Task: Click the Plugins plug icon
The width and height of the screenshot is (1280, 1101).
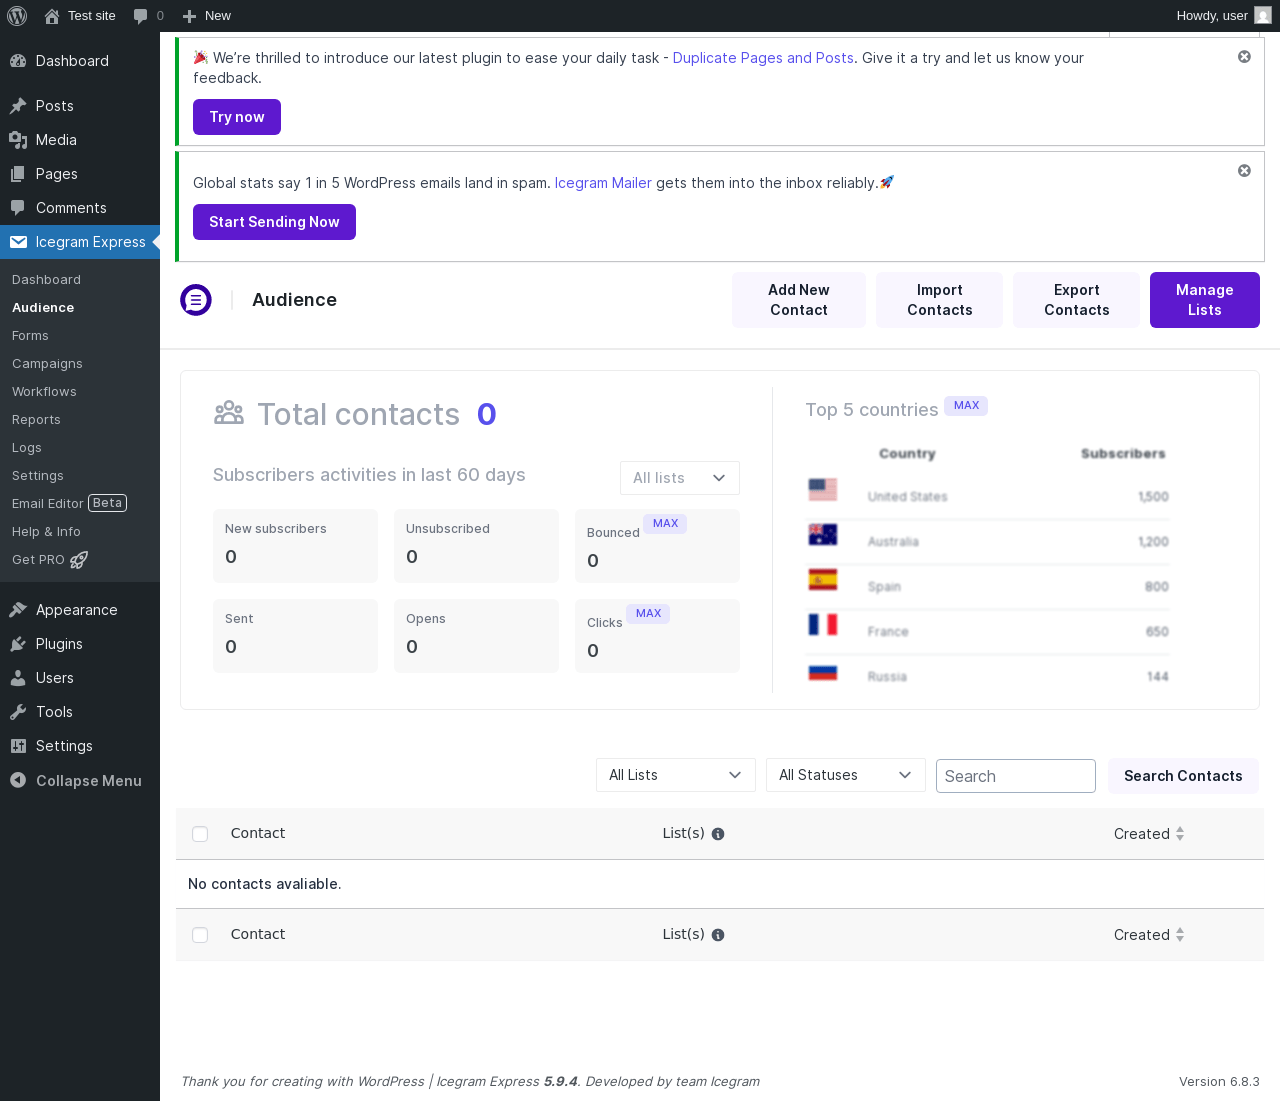Action: tap(18, 644)
